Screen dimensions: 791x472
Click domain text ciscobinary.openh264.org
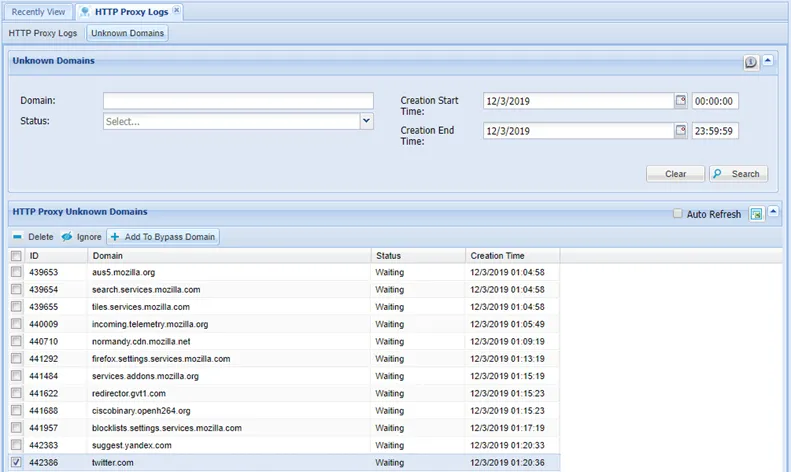tap(141, 410)
